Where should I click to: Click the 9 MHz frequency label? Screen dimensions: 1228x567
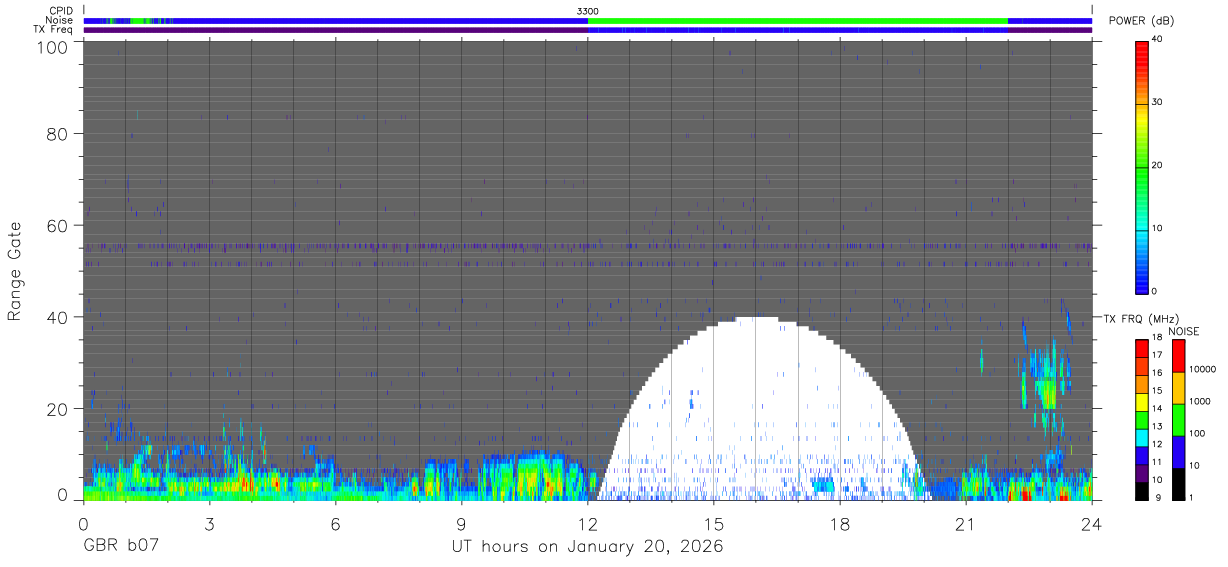[1157, 497]
